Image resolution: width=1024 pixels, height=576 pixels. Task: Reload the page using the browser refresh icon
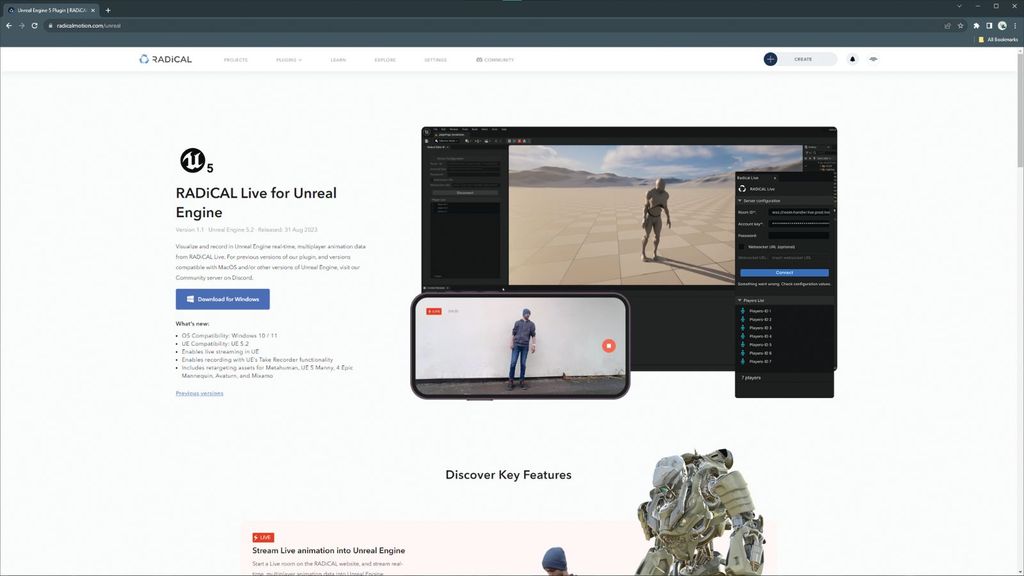(34, 25)
